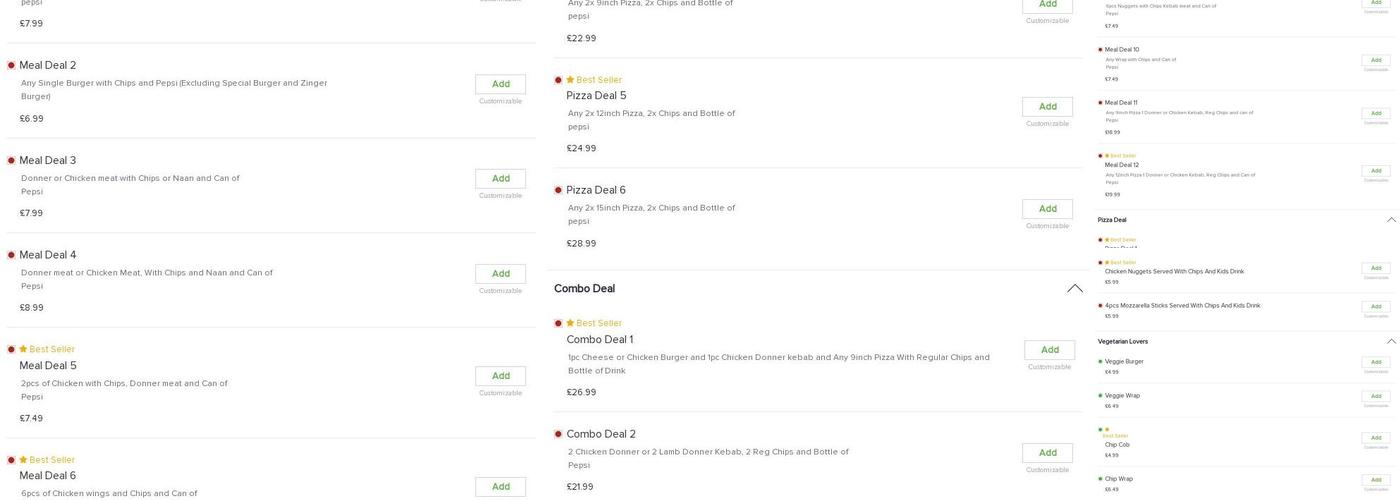The width and height of the screenshot is (1400, 500).
Task: Select the Vegetarian Lovers section heading
Action: click(1122, 342)
